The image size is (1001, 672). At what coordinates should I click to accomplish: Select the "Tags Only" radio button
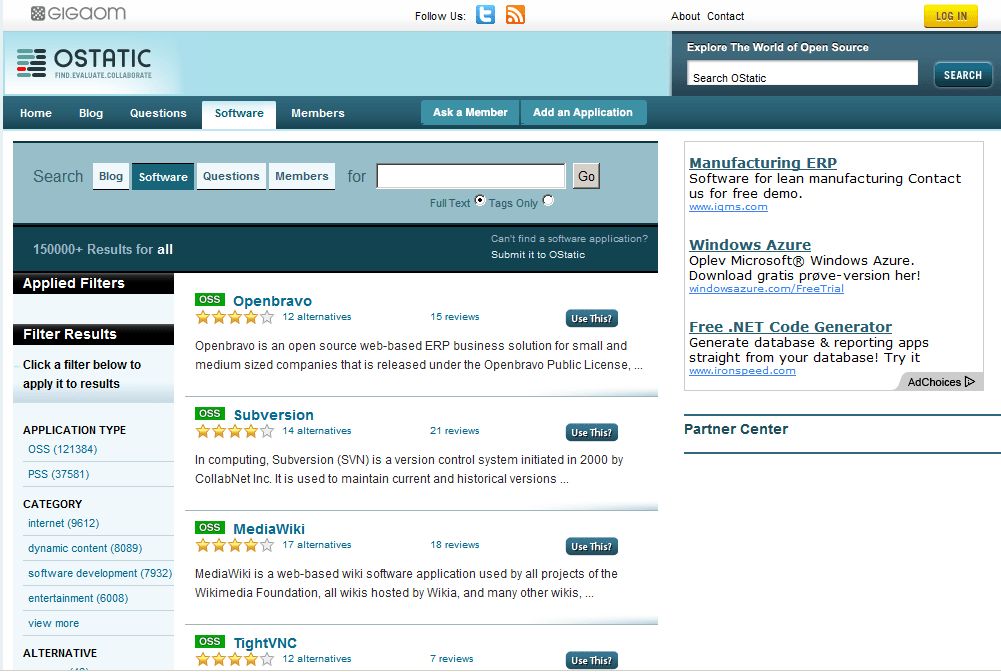[547, 200]
